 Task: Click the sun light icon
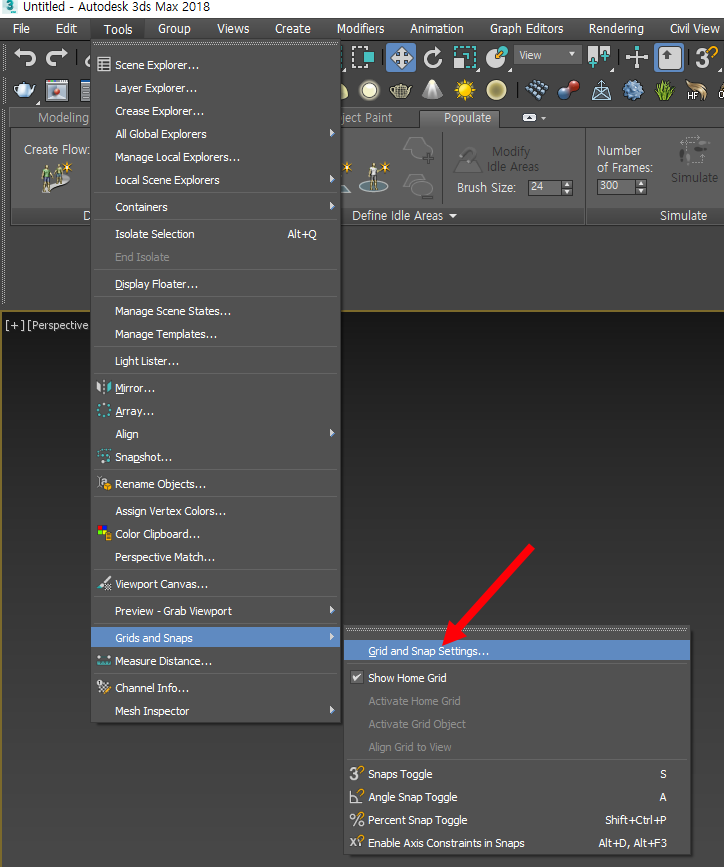tap(465, 90)
